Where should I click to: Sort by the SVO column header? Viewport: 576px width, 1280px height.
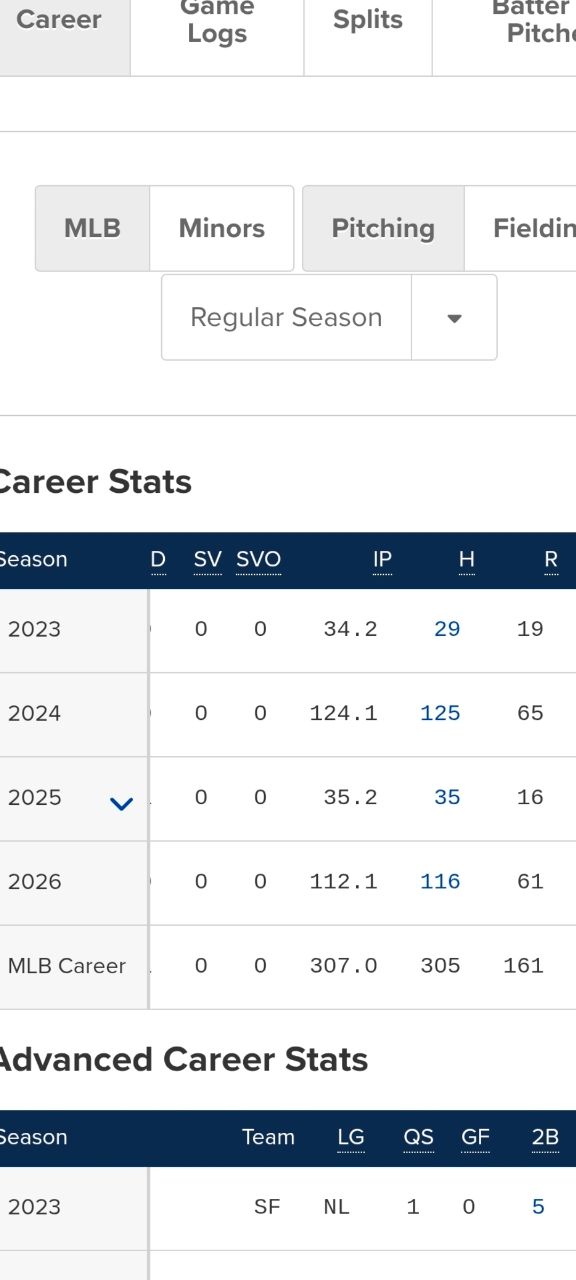(x=259, y=560)
